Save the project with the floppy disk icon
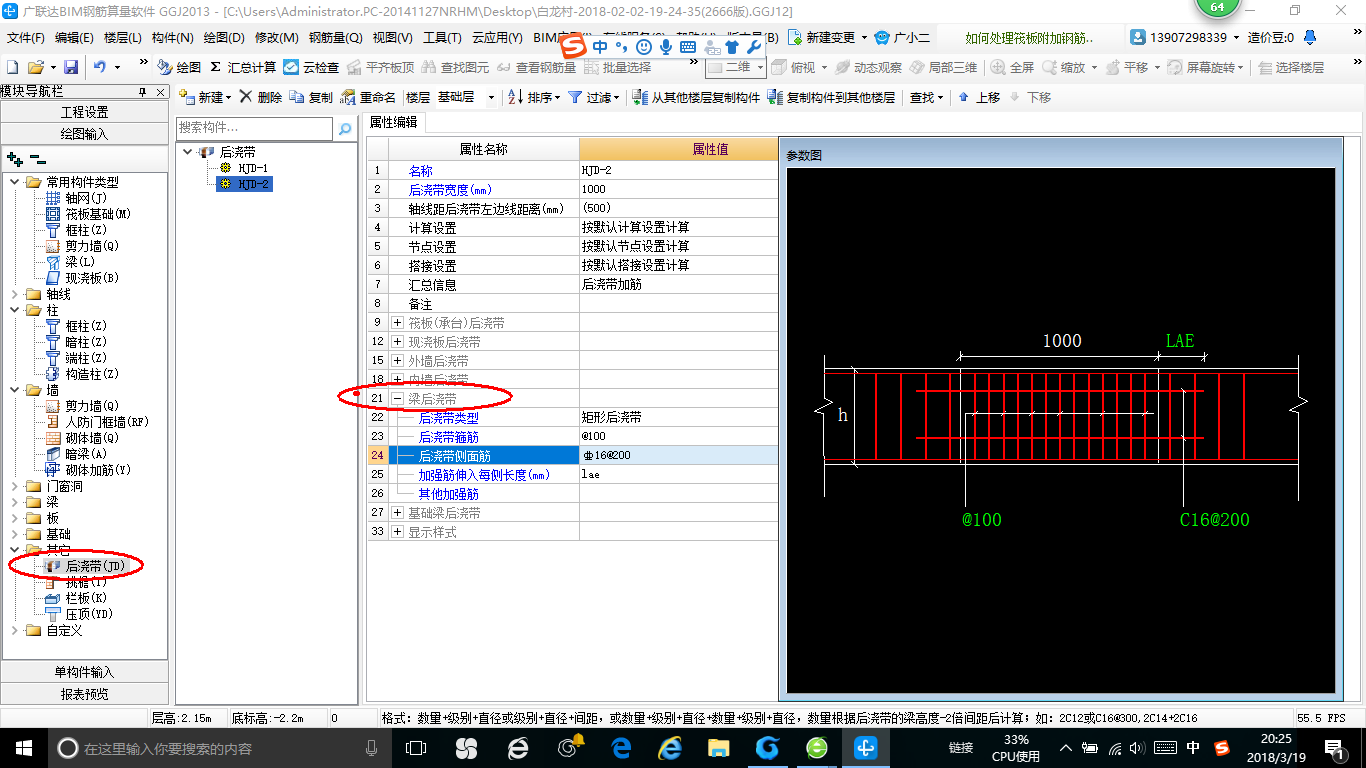 71,67
